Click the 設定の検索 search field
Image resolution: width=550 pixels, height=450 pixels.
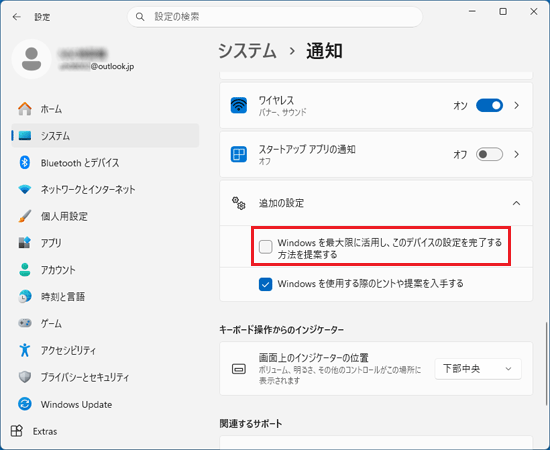tap(275, 17)
